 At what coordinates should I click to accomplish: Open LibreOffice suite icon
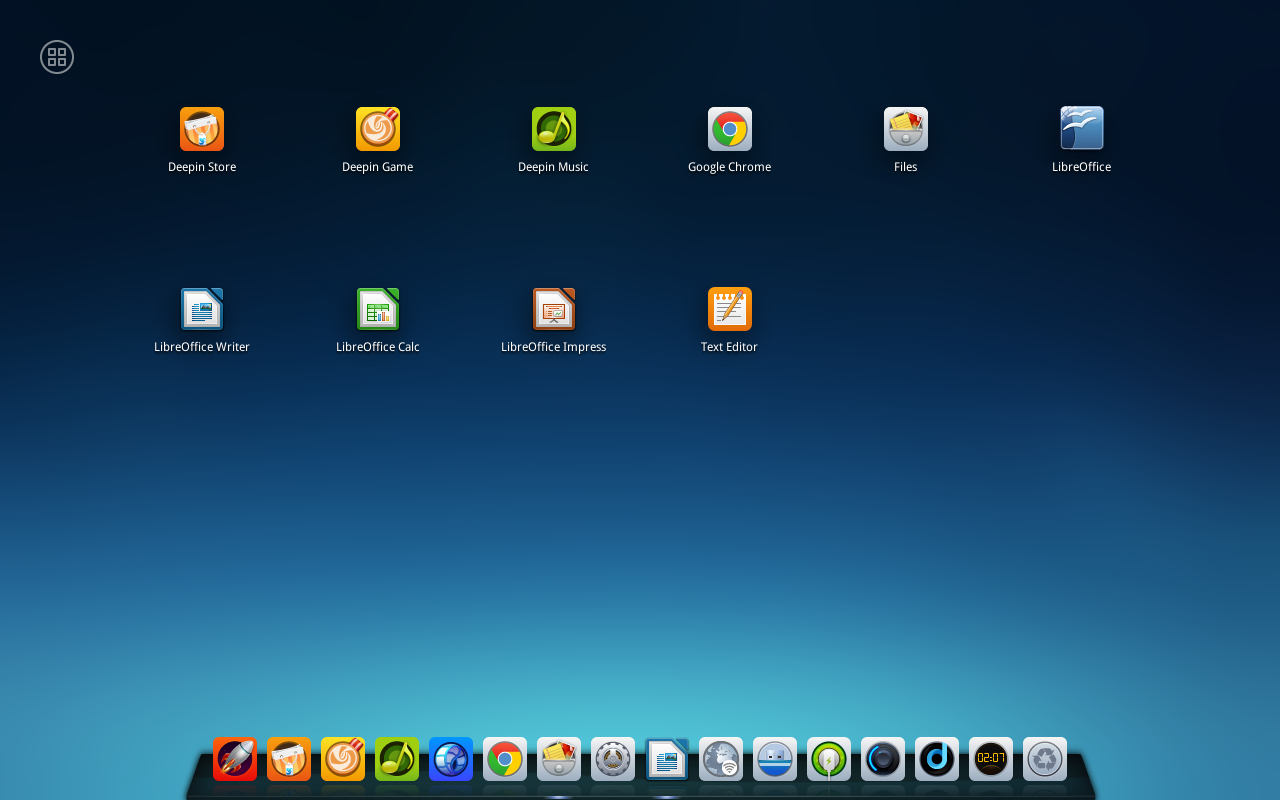pyautogui.click(x=1082, y=128)
